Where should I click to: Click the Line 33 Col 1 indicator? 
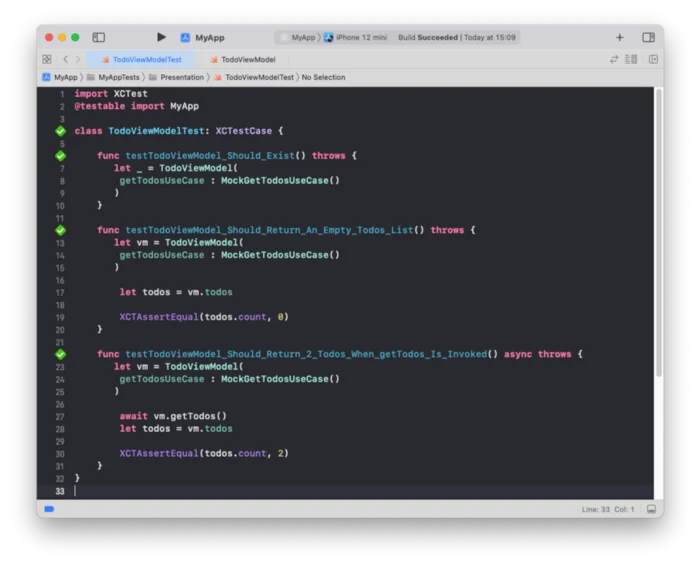(608, 509)
